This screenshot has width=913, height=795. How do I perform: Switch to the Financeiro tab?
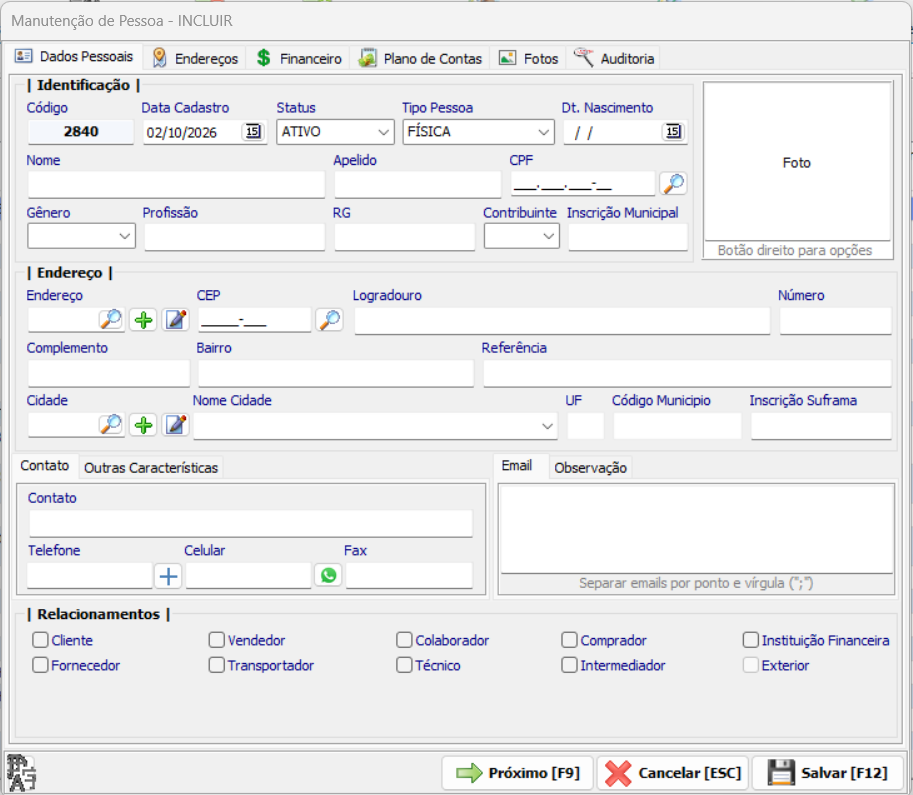click(x=299, y=58)
